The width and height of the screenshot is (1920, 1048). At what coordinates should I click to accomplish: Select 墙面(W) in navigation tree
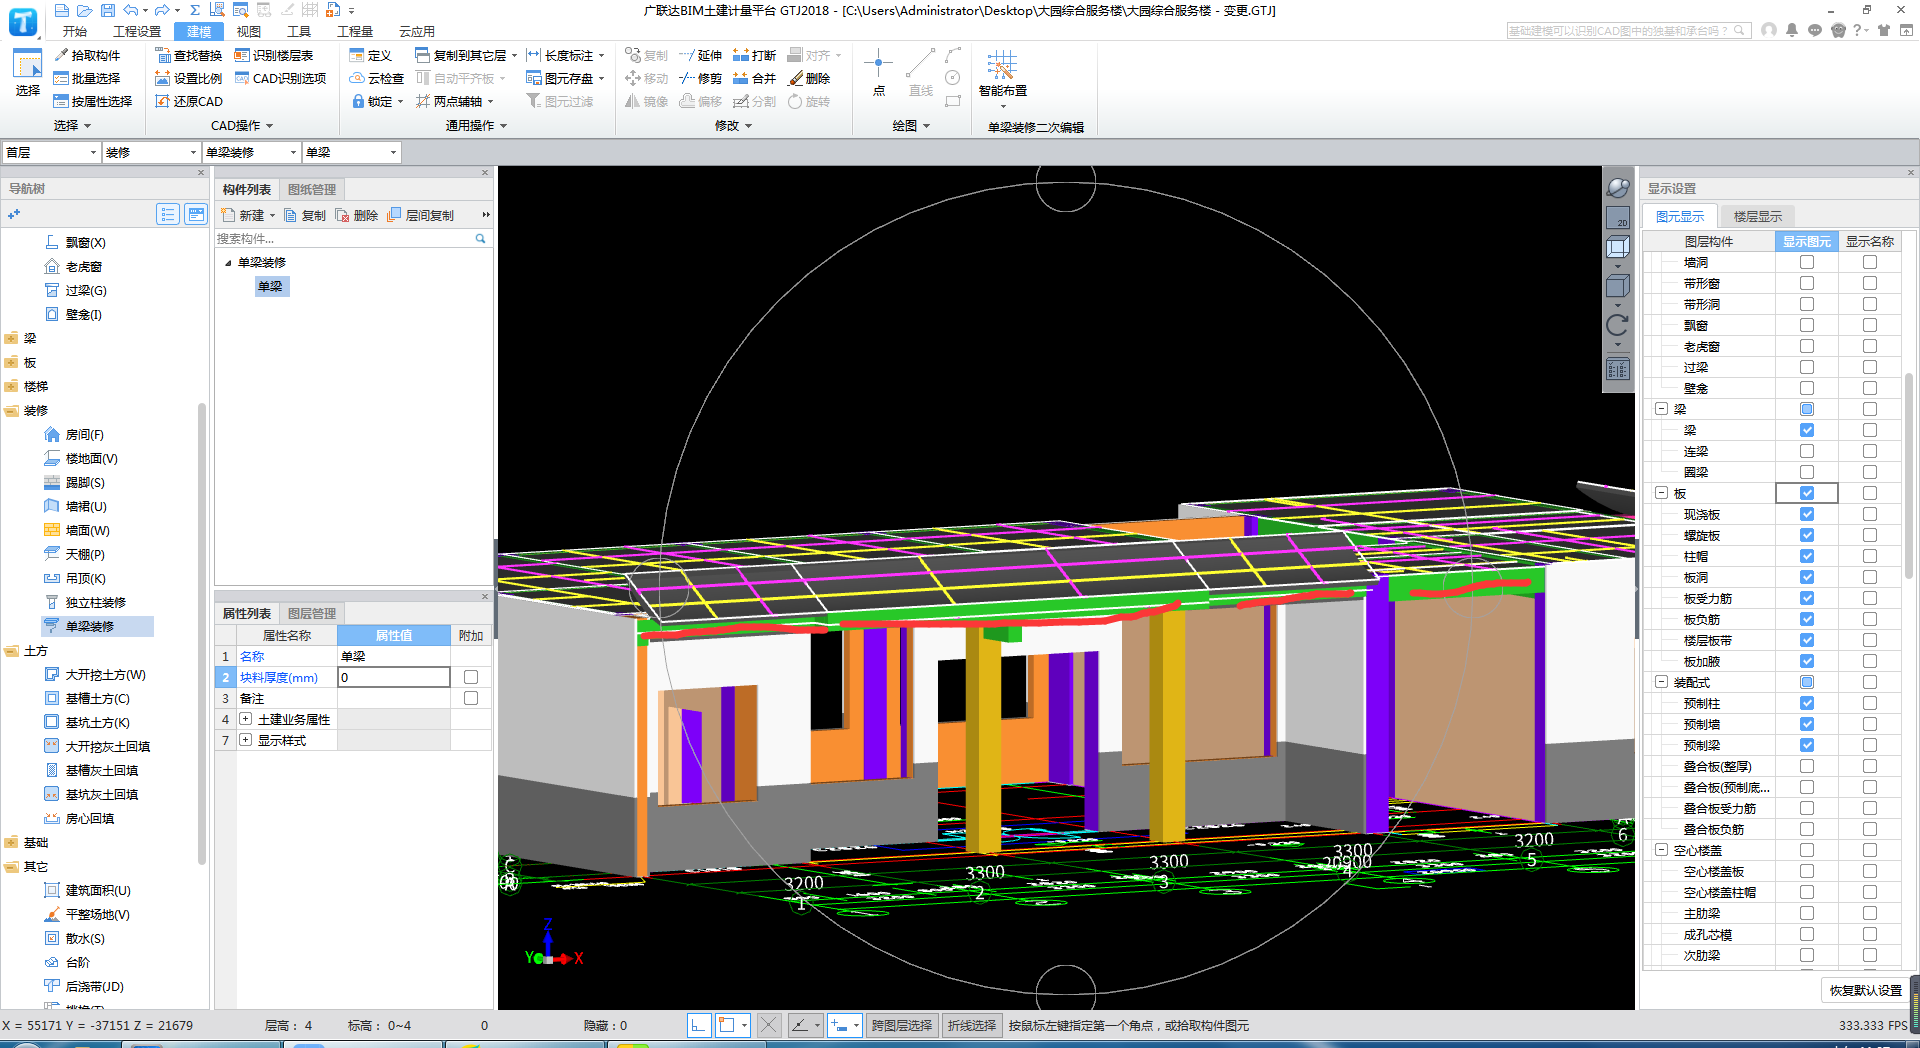pyautogui.click(x=77, y=530)
